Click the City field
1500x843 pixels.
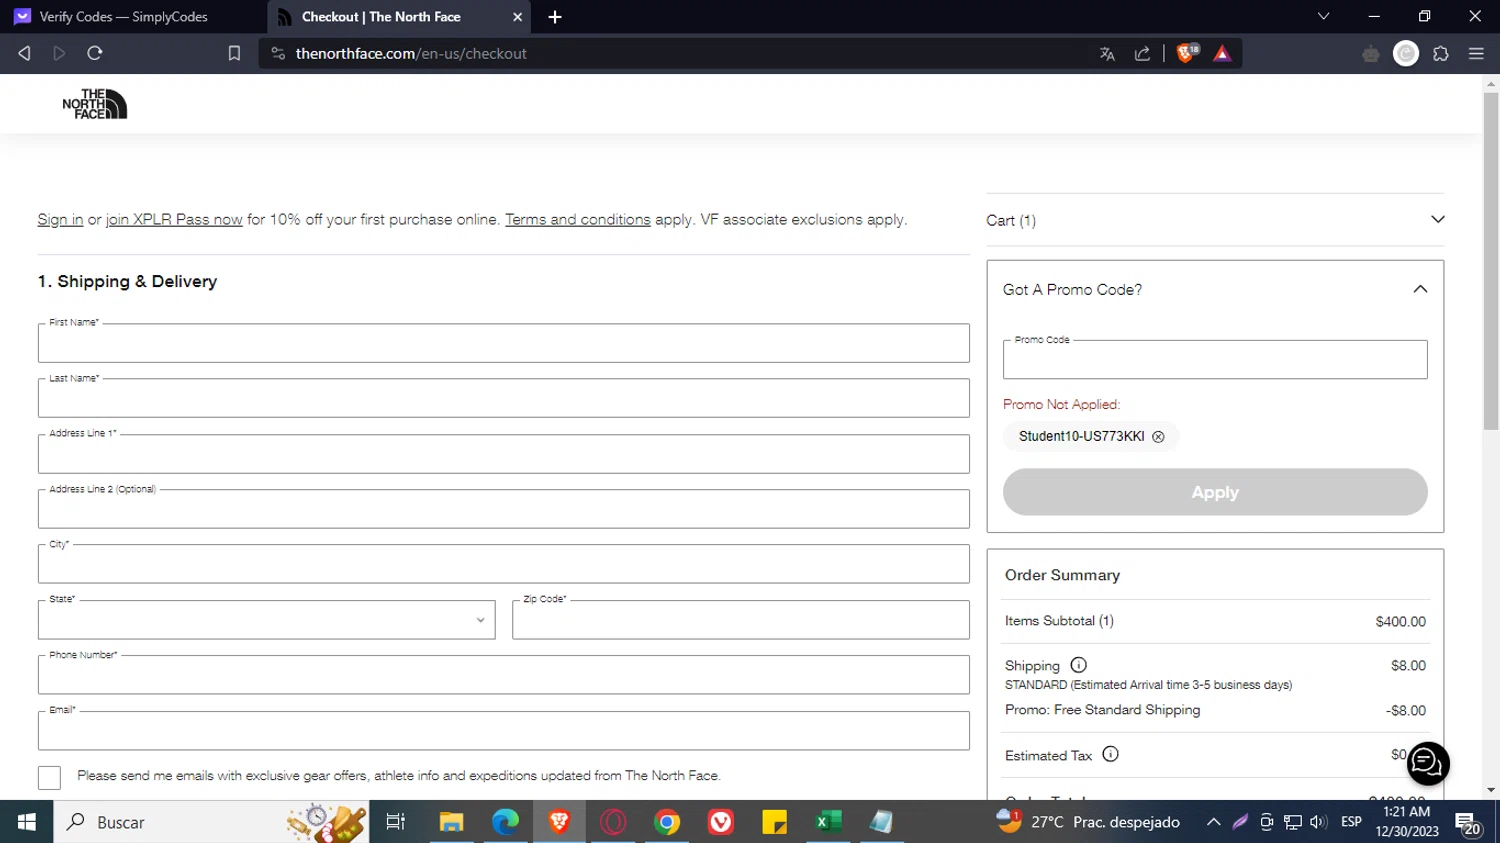pyautogui.click(x=503, y=564)
